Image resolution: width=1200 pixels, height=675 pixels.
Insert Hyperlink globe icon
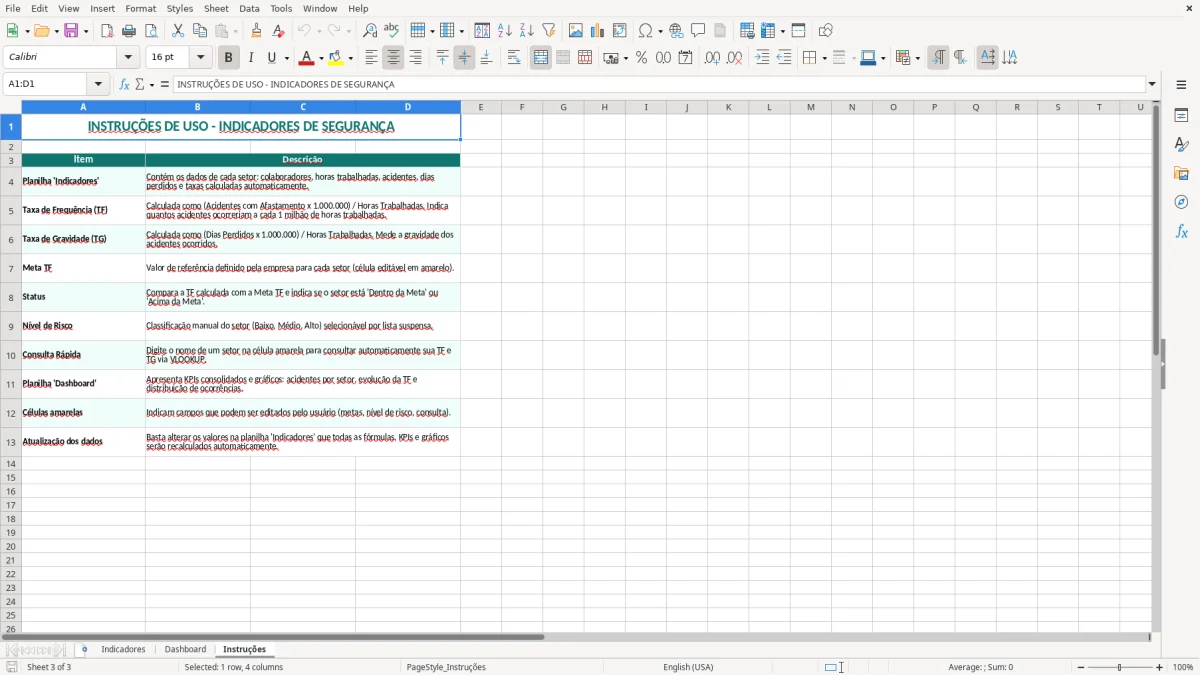677,31
